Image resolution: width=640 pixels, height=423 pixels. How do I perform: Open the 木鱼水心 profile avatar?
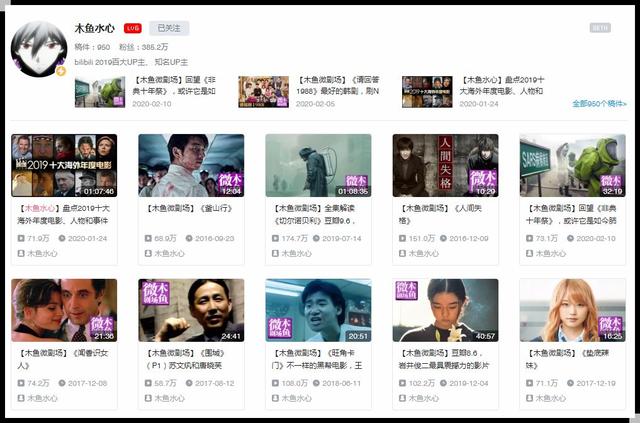39,49
